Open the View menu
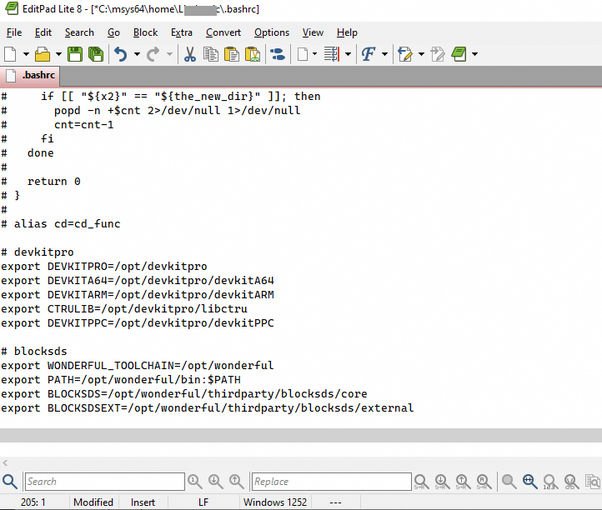602x510 pixels. point(313,33)
